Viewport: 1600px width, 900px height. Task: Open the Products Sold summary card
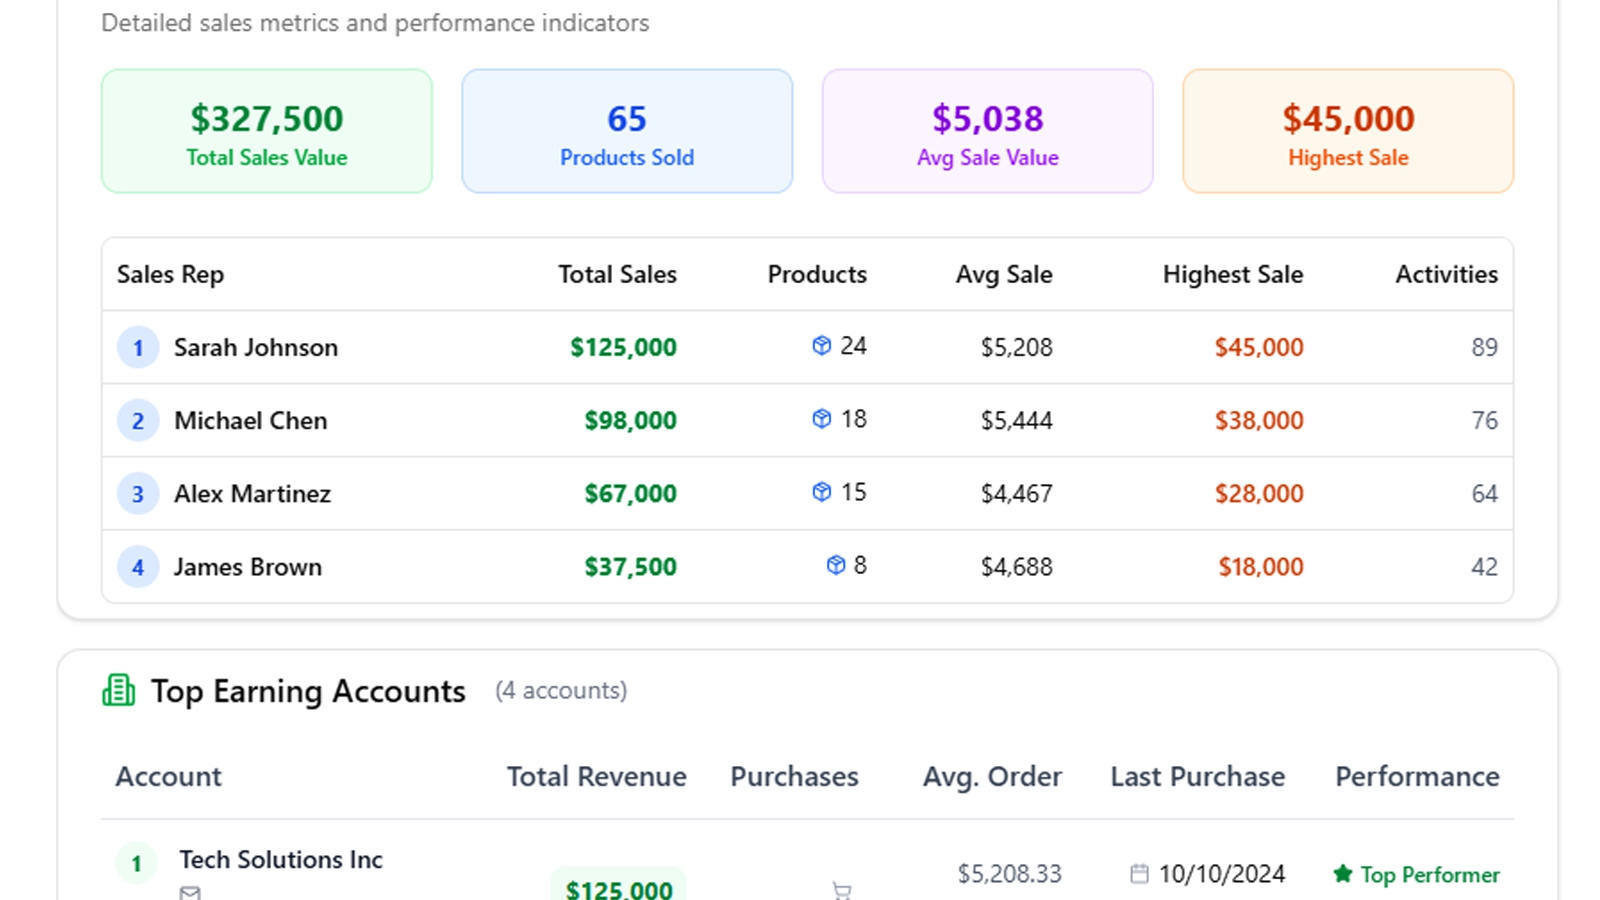tap(627, 131)
